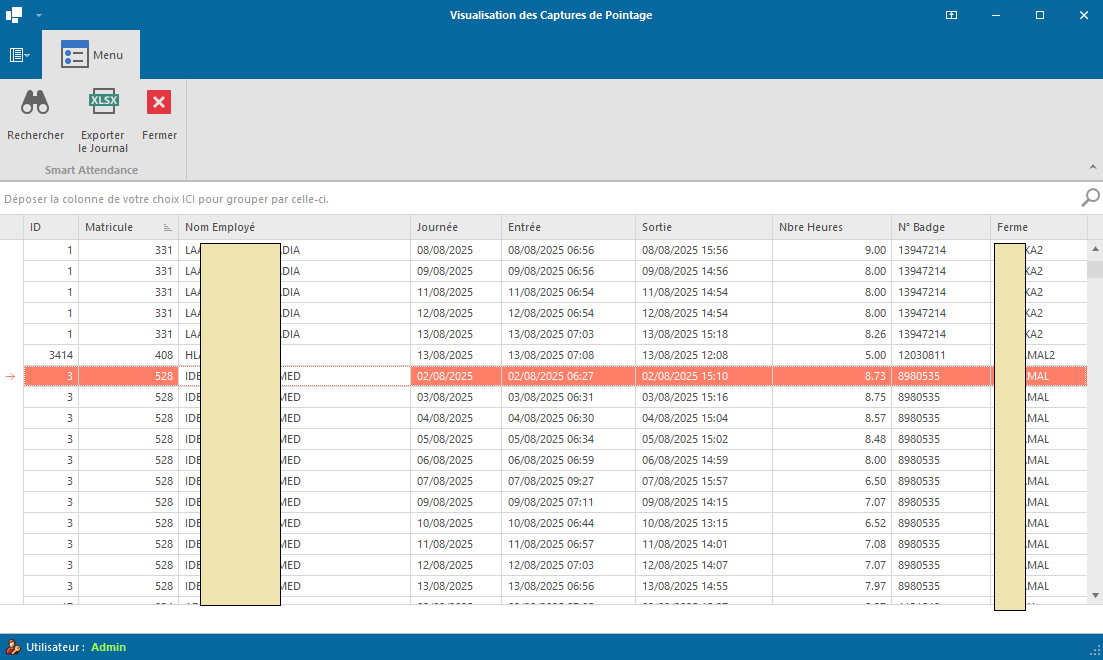The width and height of the screenshot is (1103, 660).
Task: Export the journal with the XLSX icon
Action: [x=103, y=102]
